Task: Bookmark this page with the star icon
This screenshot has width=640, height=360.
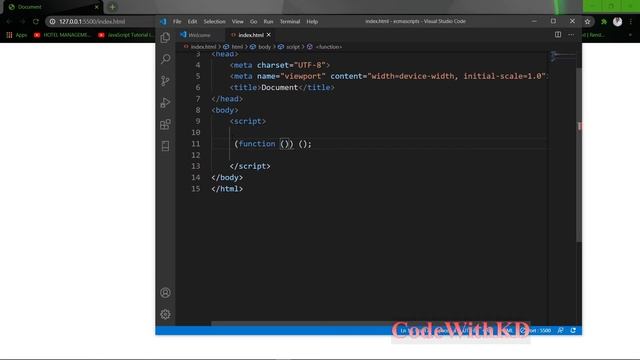Action: click(588, 21)
